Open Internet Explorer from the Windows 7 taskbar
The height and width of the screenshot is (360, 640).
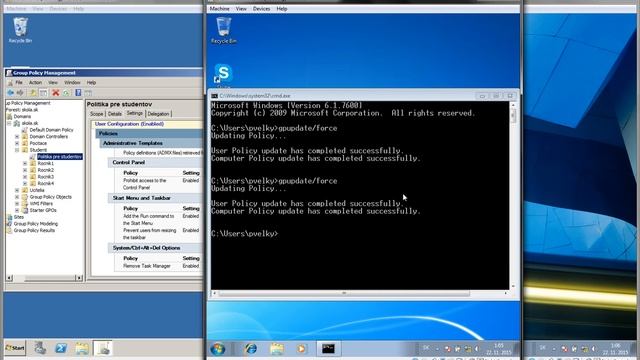click(251, 349)
